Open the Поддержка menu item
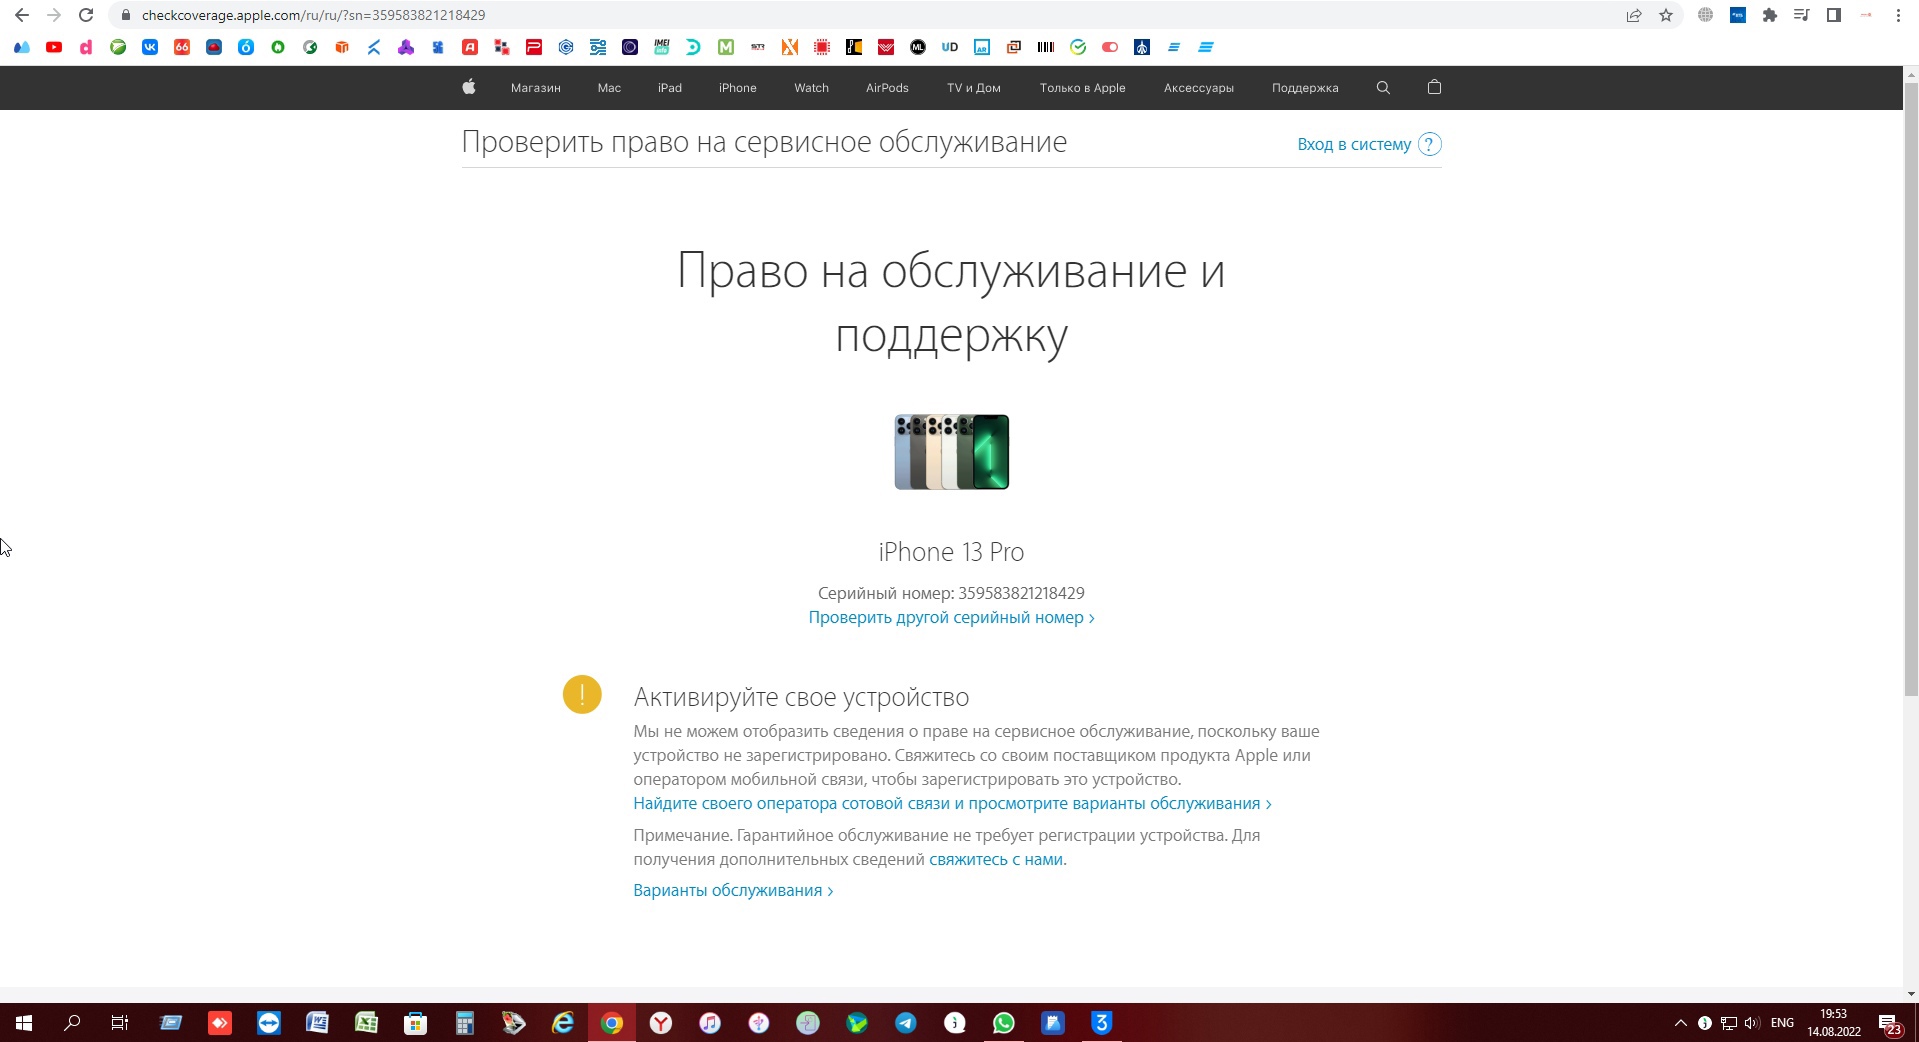Viewport: 1919px width, 1042px height. click(x=1305, y=88)
